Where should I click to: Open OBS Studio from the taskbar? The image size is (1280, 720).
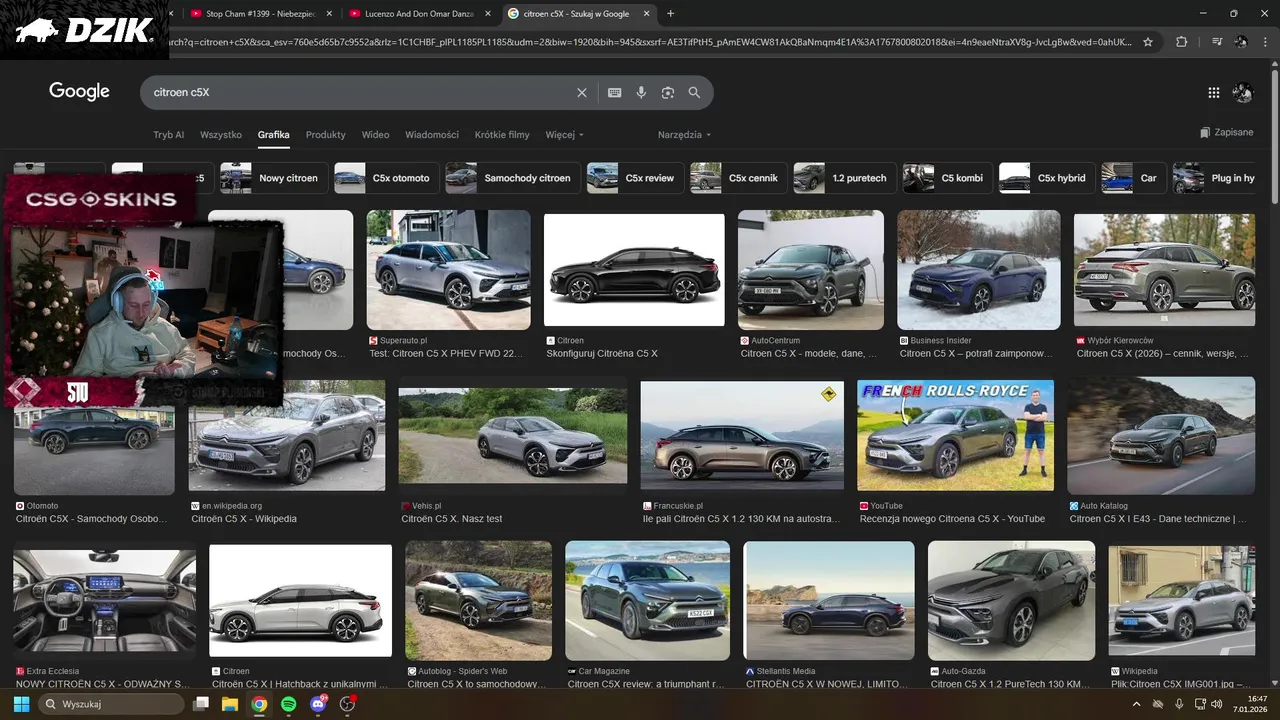pyautogui.click(x=348, y=704)
